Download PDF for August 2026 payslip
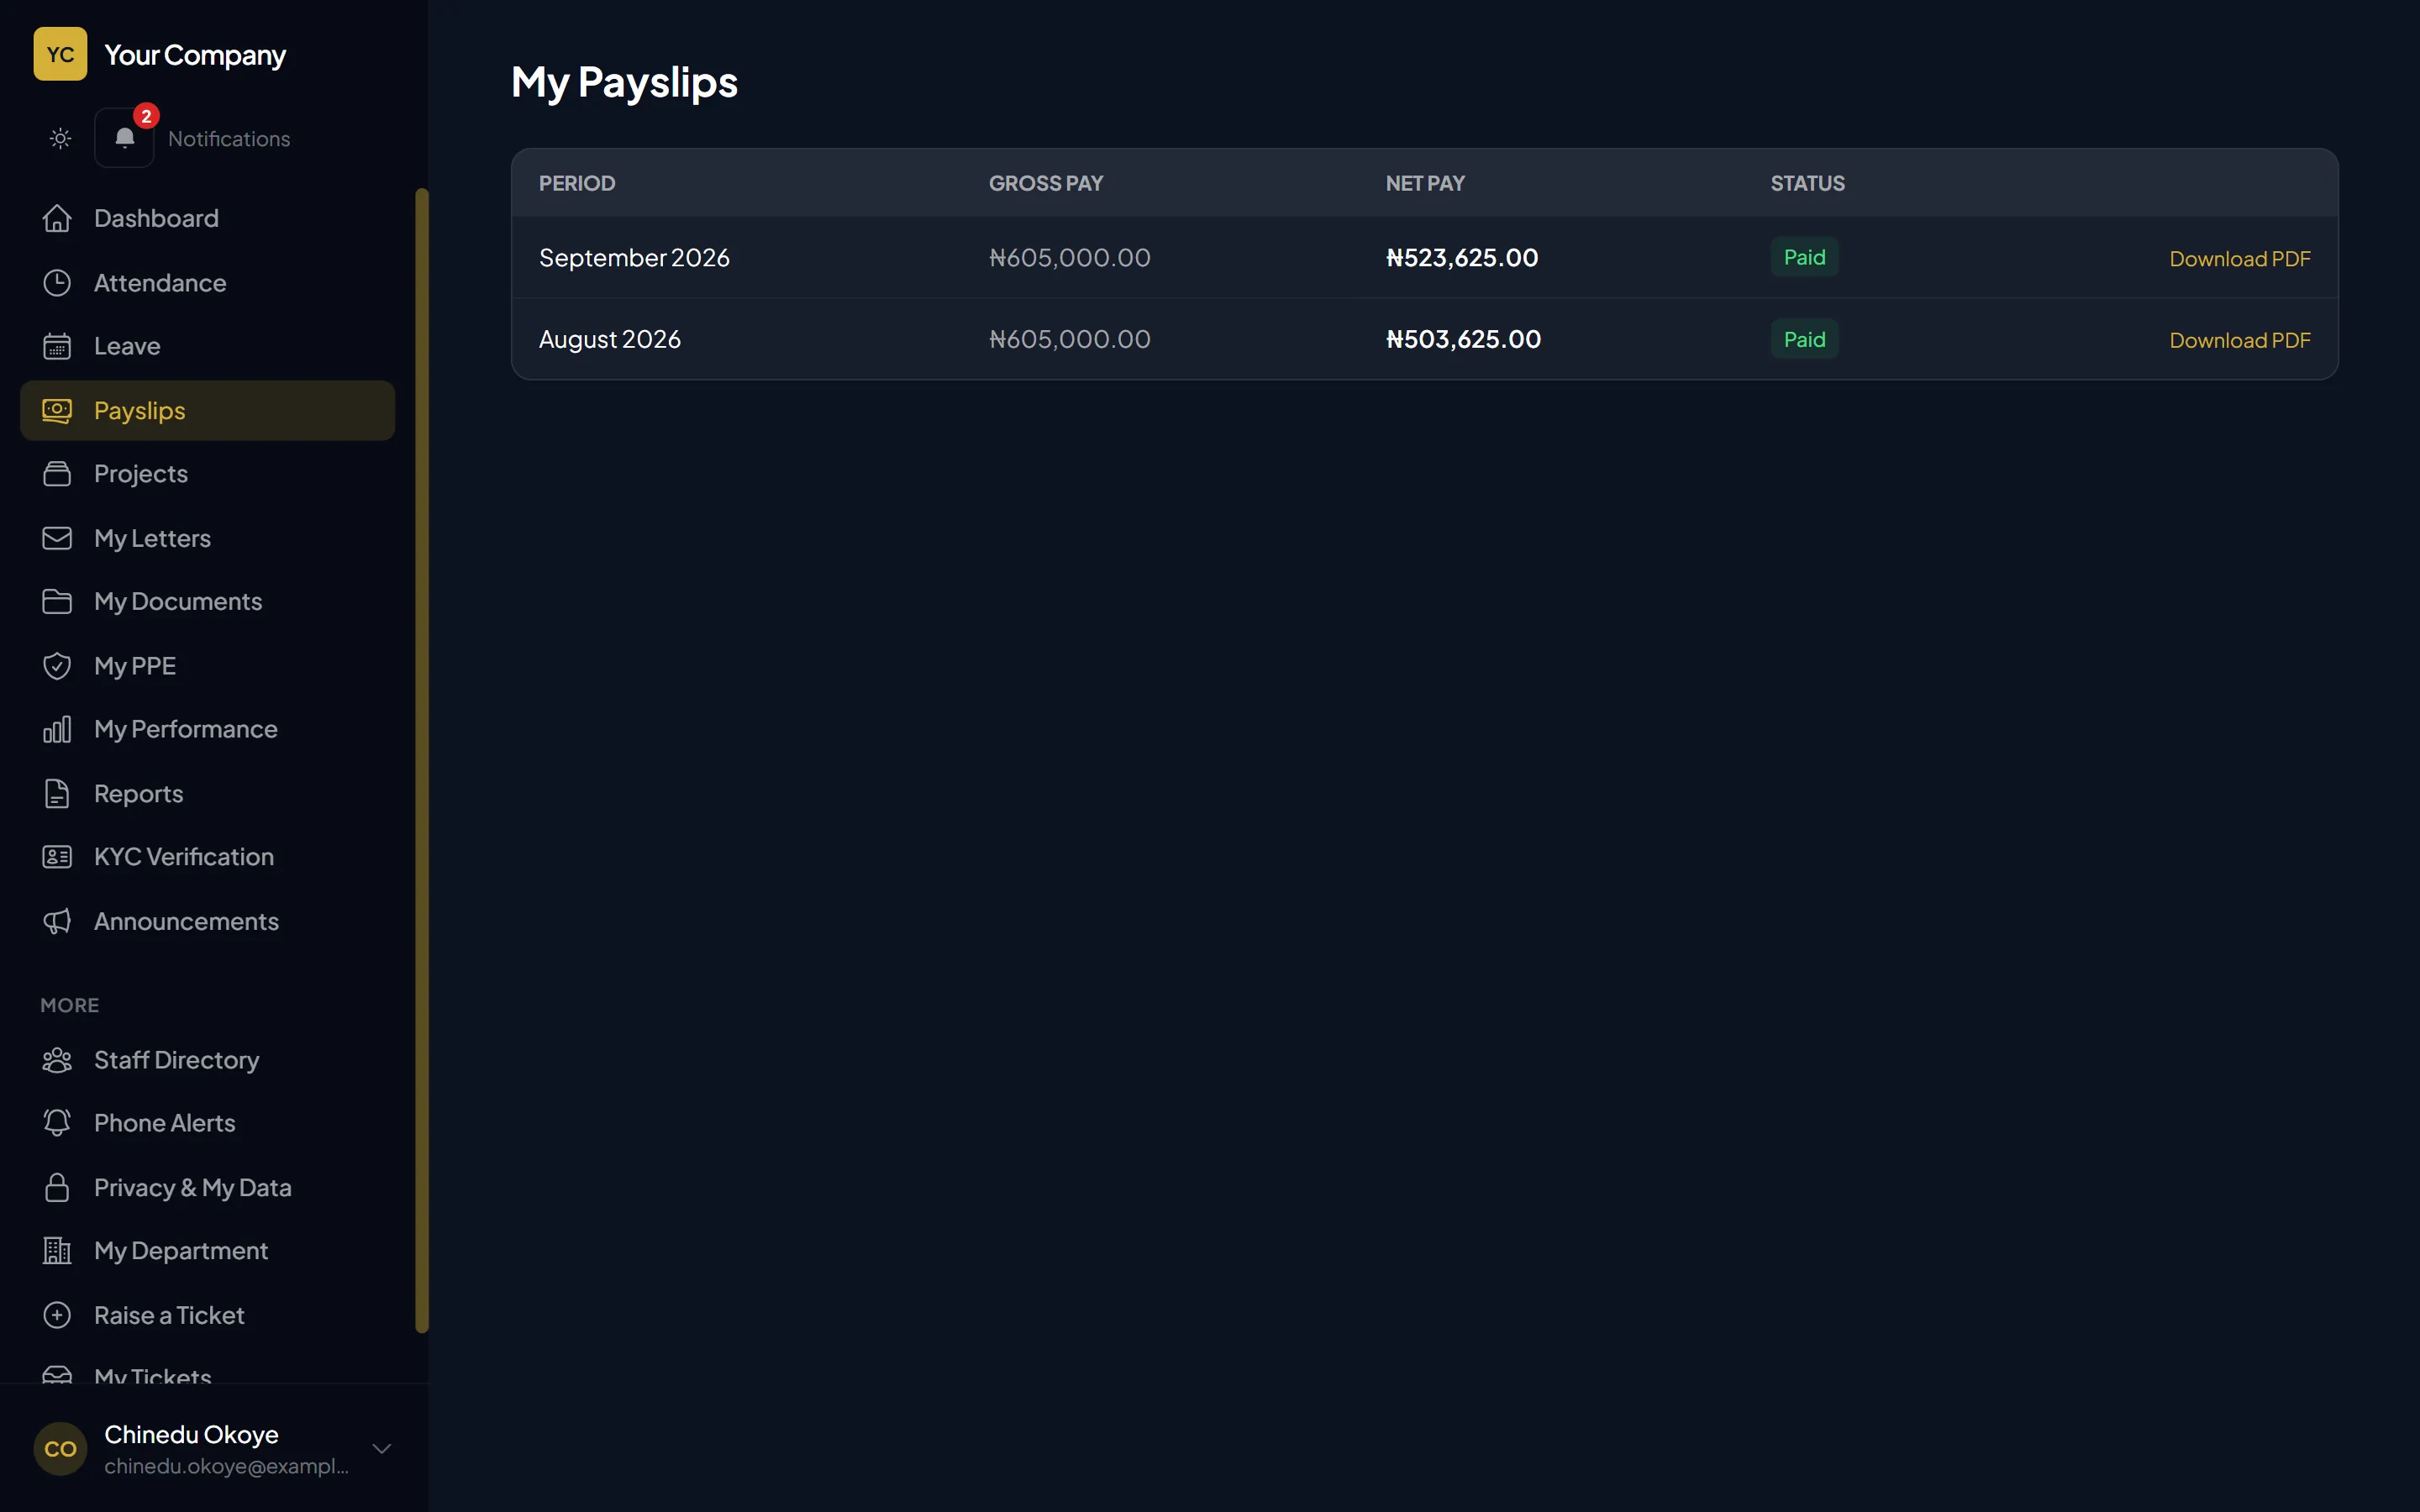Viewport: 2420px width, 1512px height. (x=2239, y=340)
